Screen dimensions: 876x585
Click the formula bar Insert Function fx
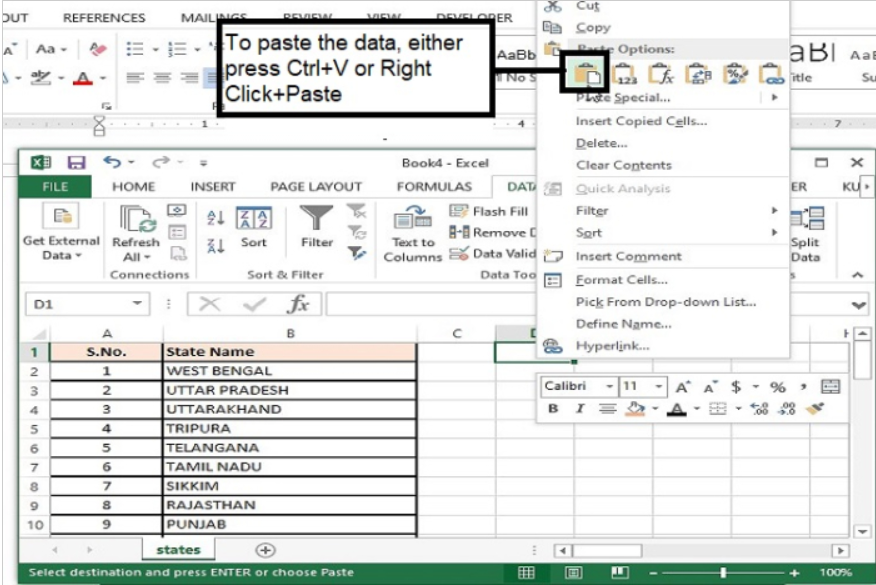[298, 304]
